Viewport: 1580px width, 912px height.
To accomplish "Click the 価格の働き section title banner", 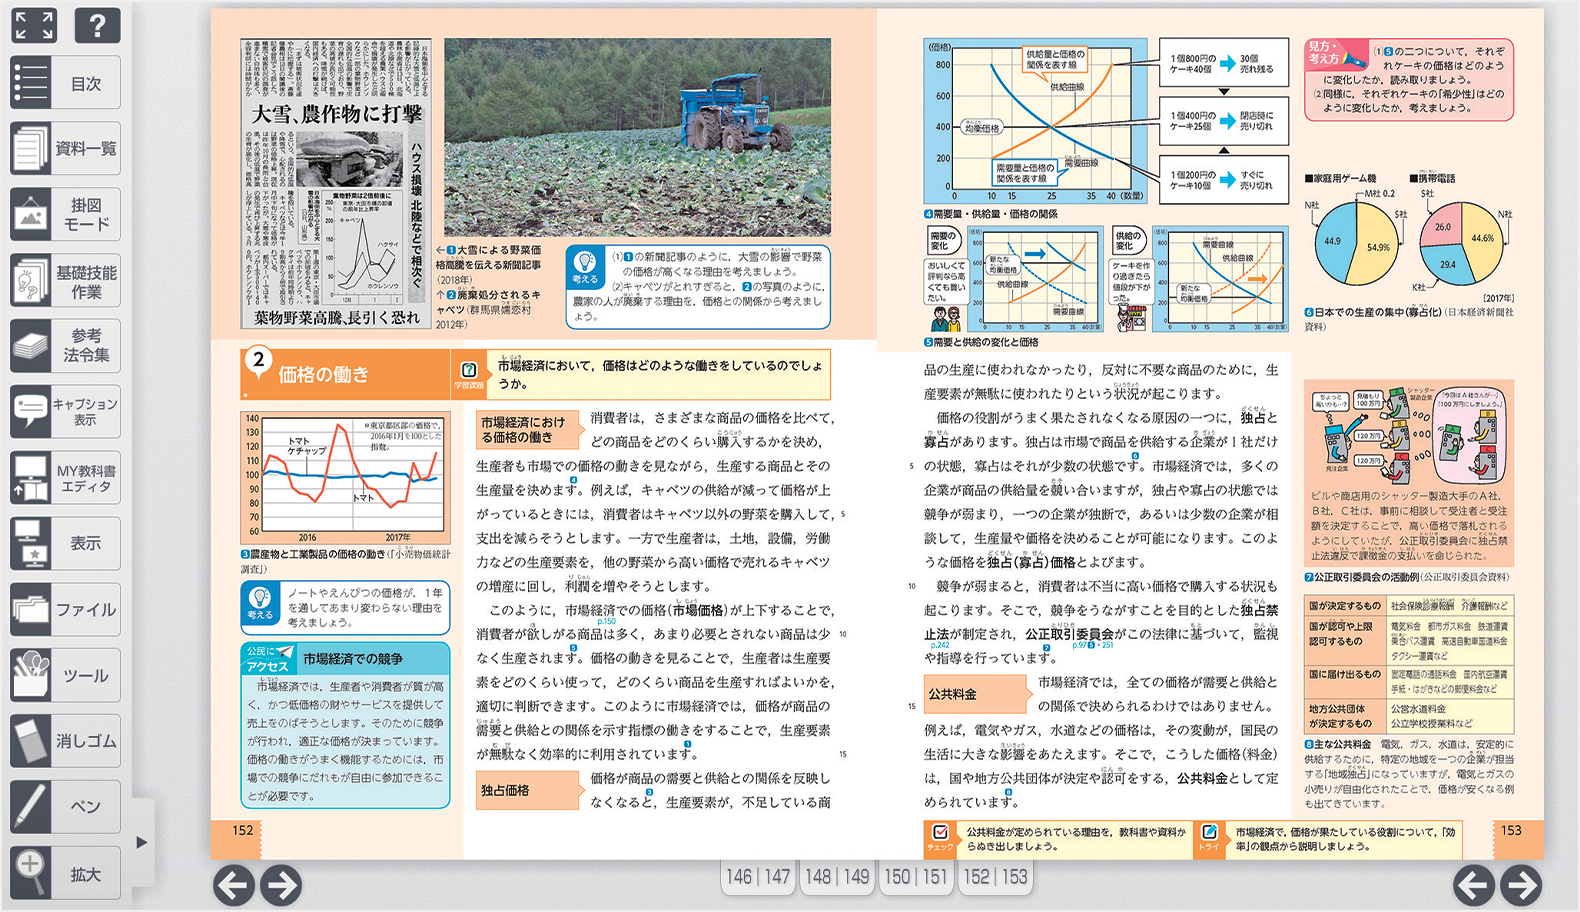I will click(346, 374).
